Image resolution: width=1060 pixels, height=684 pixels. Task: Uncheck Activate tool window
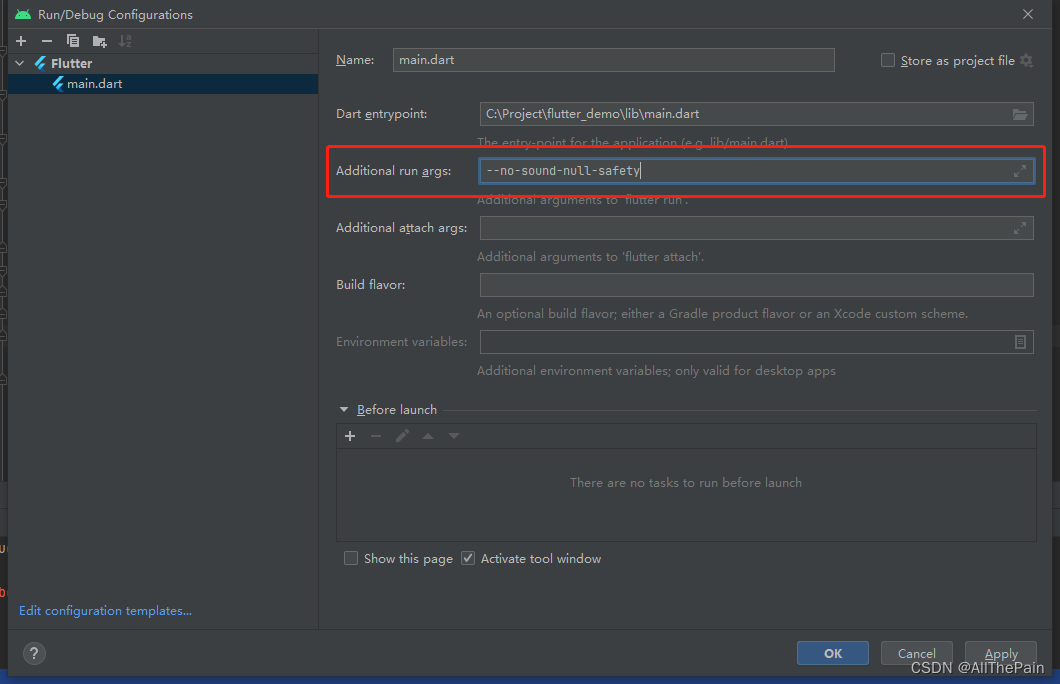[x=468, y=558]
